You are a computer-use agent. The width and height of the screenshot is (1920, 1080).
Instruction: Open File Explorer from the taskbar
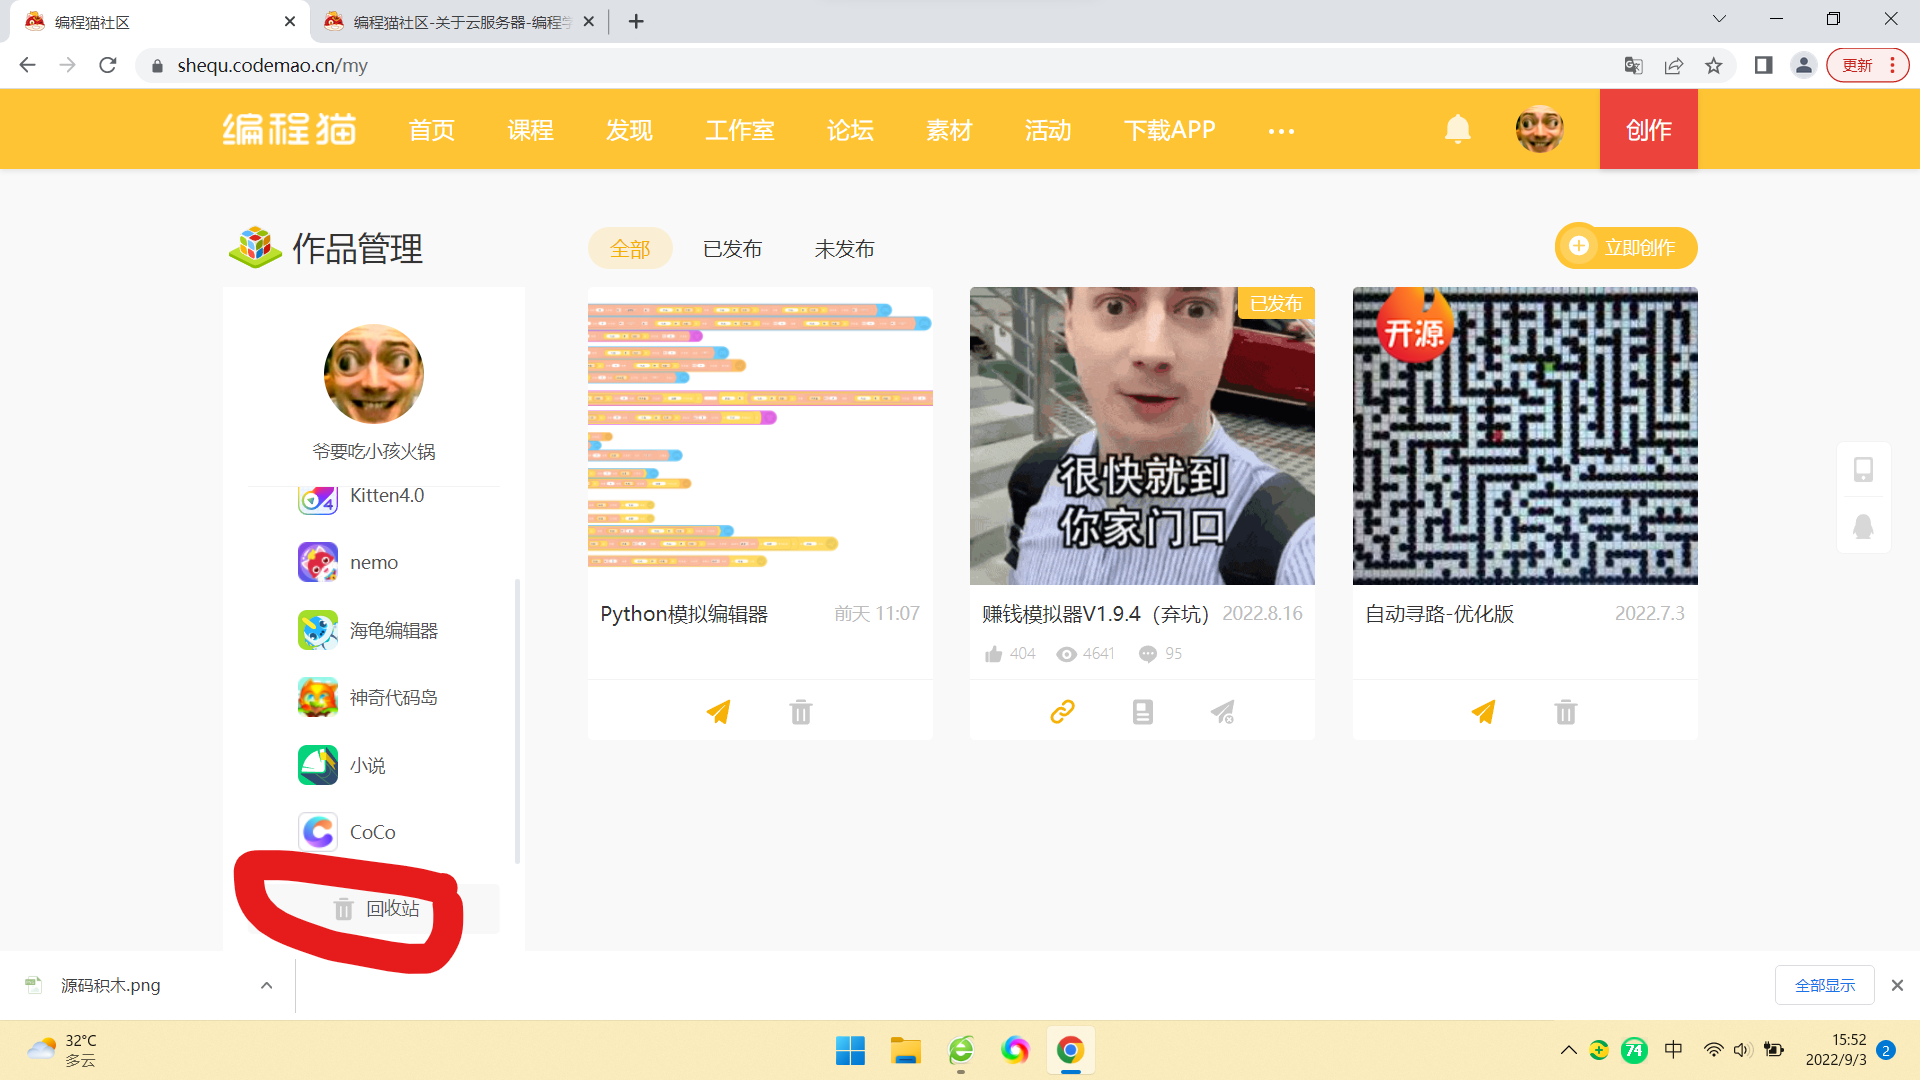click(906, 1050)
